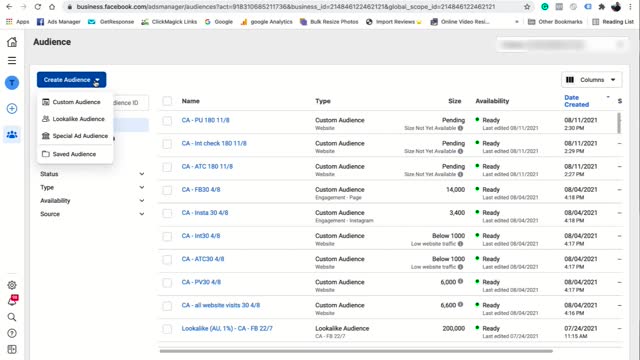Open the help question mark icon
640x360 pixels.
tap(12, 333)
